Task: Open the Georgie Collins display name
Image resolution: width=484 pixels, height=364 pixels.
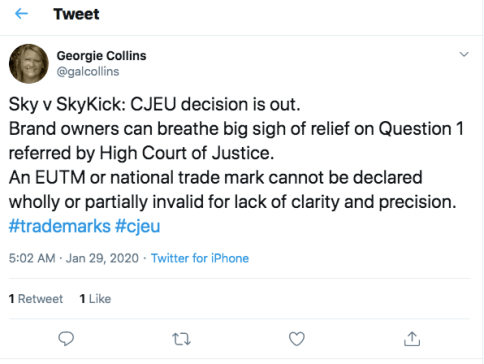Action: (101, 56)
